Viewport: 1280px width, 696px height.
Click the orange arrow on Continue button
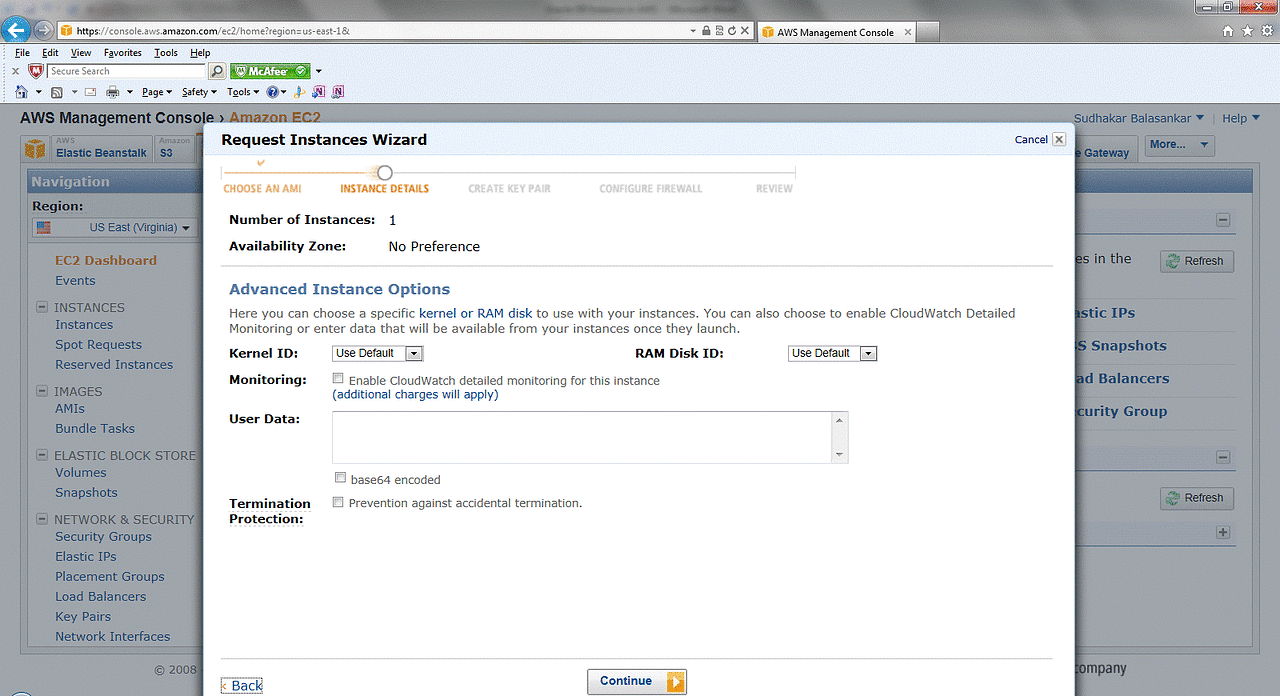(676, 681)
